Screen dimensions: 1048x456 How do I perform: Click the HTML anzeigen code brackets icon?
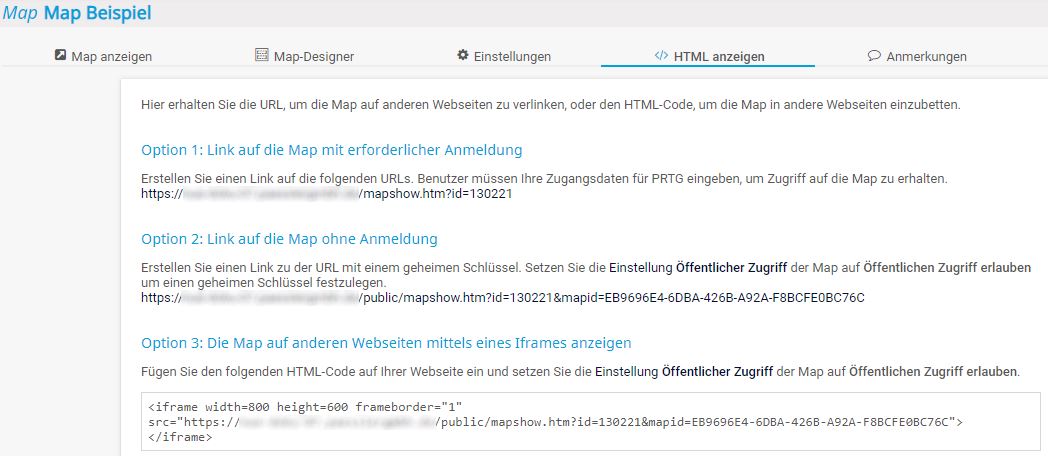tap(661, 56)
